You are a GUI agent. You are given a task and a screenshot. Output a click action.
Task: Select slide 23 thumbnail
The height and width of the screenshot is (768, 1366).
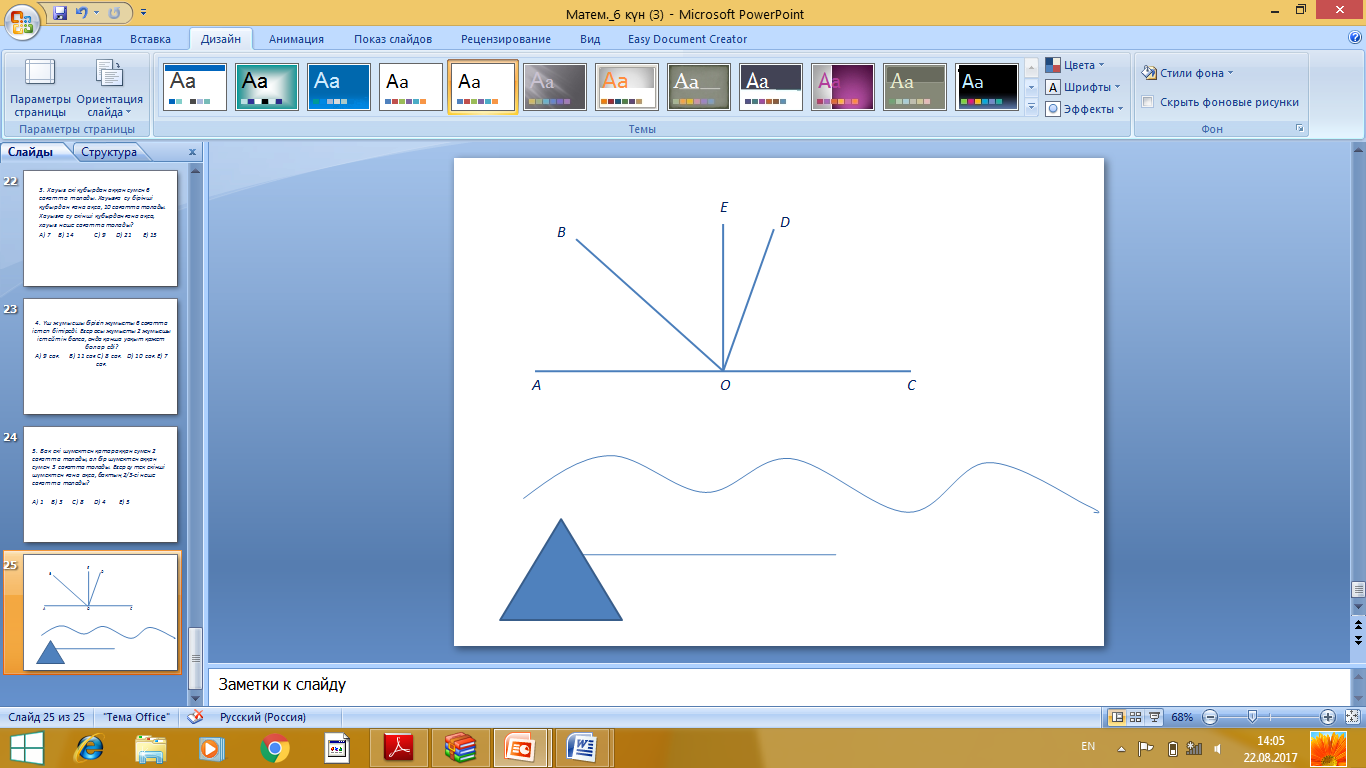(x=100, y=356)
